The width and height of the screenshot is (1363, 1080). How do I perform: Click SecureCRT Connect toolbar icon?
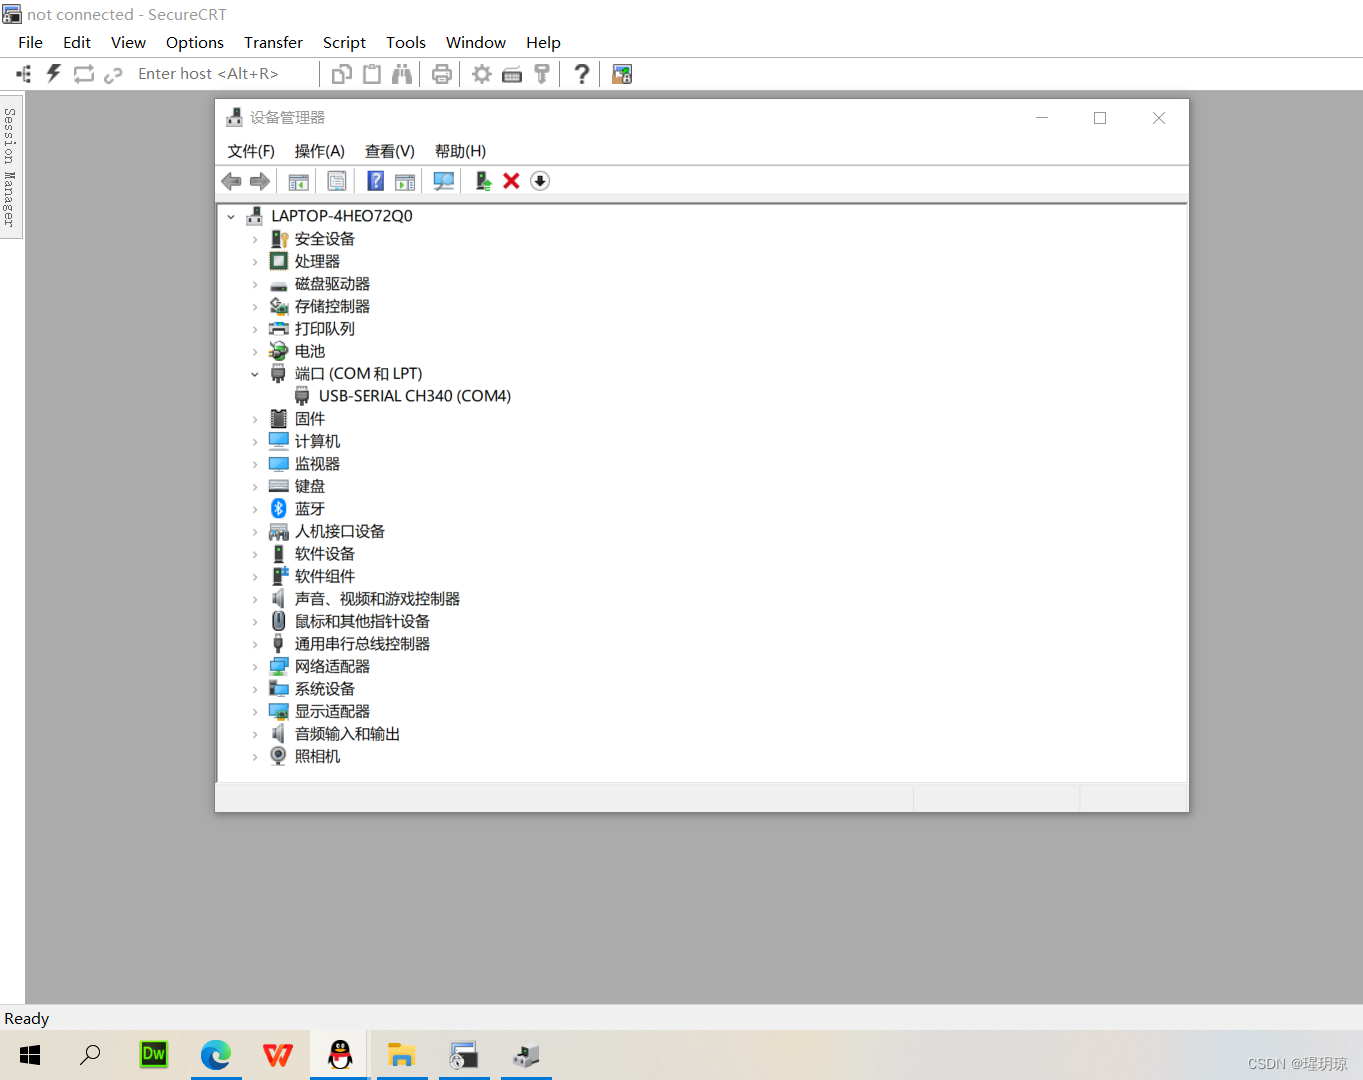coord(24,74)
